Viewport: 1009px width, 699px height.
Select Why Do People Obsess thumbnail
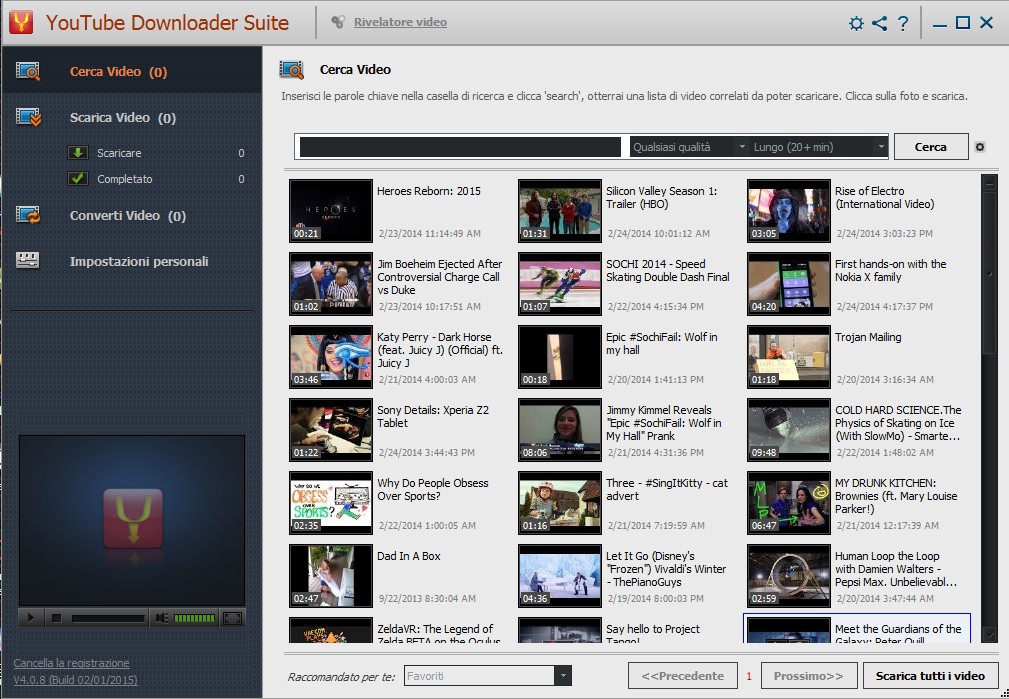pyautogui.click(x=331, y=503)
